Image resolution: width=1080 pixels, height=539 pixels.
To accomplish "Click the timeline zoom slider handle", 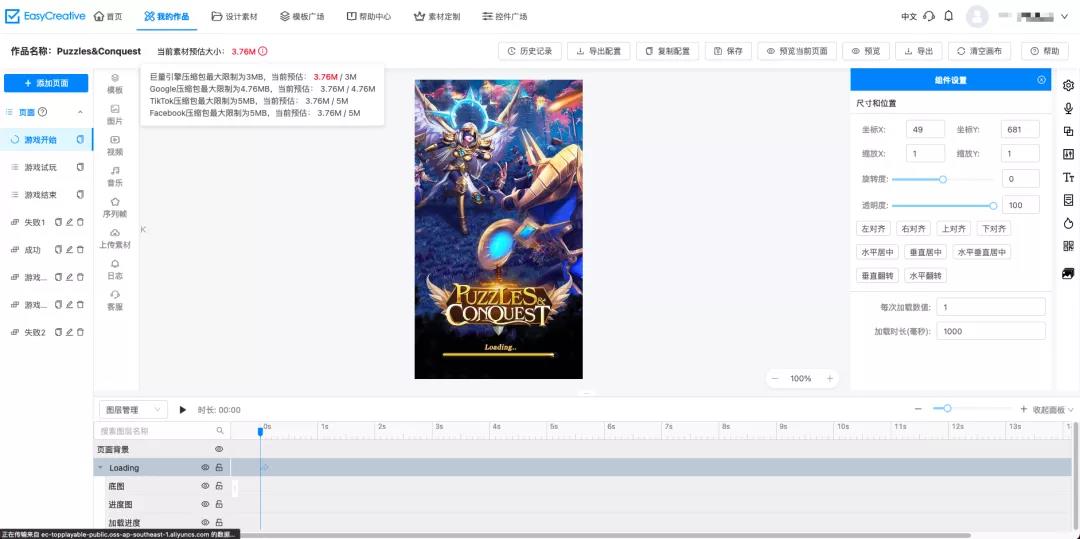I will click(948, 409).
